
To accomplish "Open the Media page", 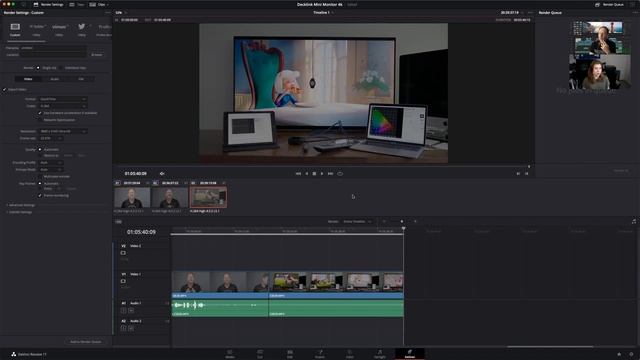I will click(x=230, y=353).
